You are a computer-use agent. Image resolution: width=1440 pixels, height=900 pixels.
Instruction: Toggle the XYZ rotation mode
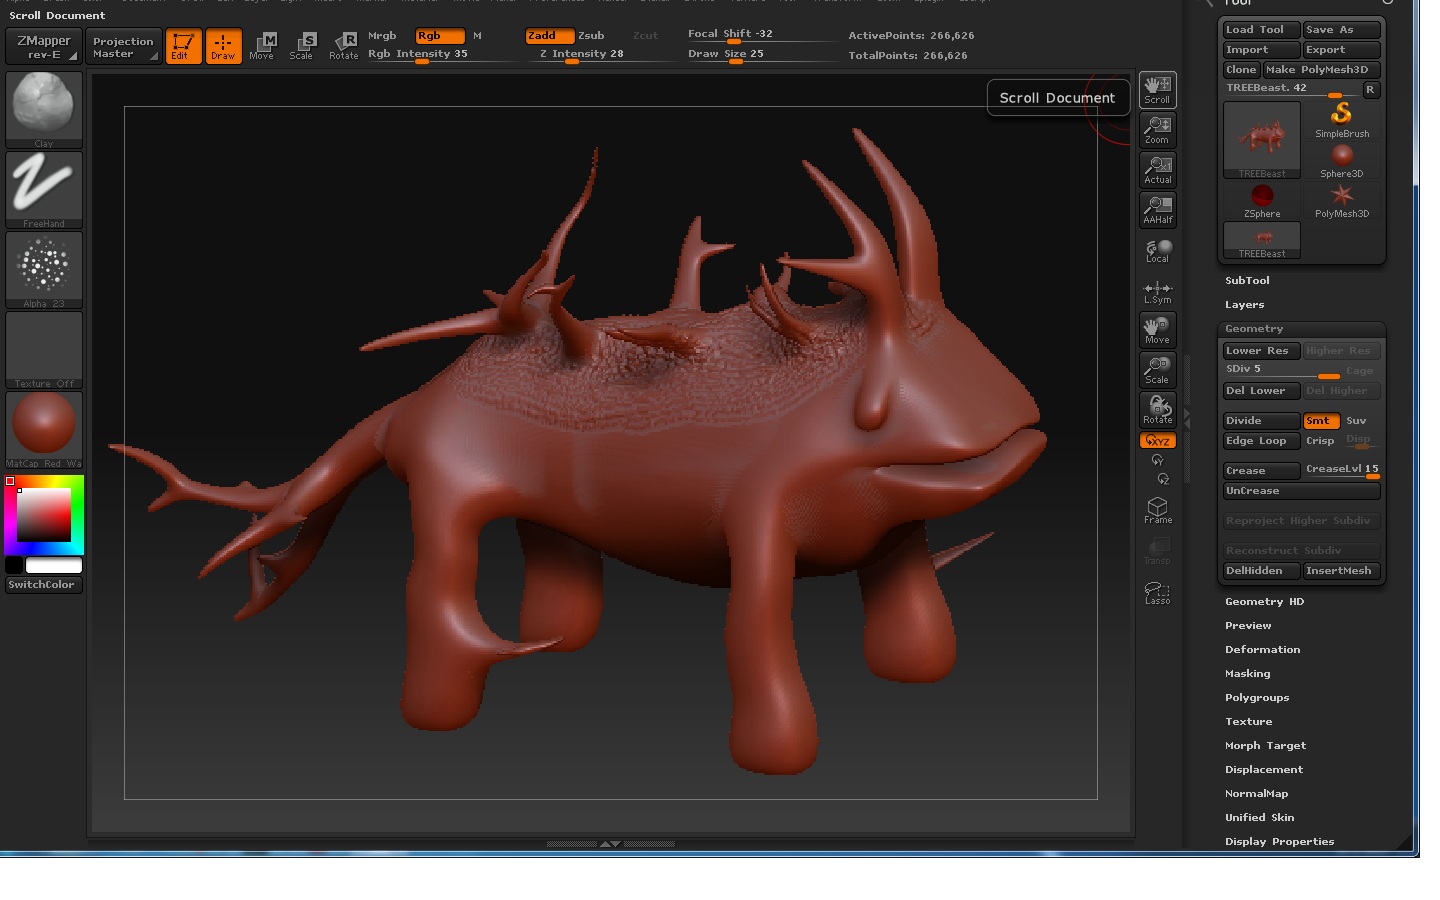pos(1157,441)
